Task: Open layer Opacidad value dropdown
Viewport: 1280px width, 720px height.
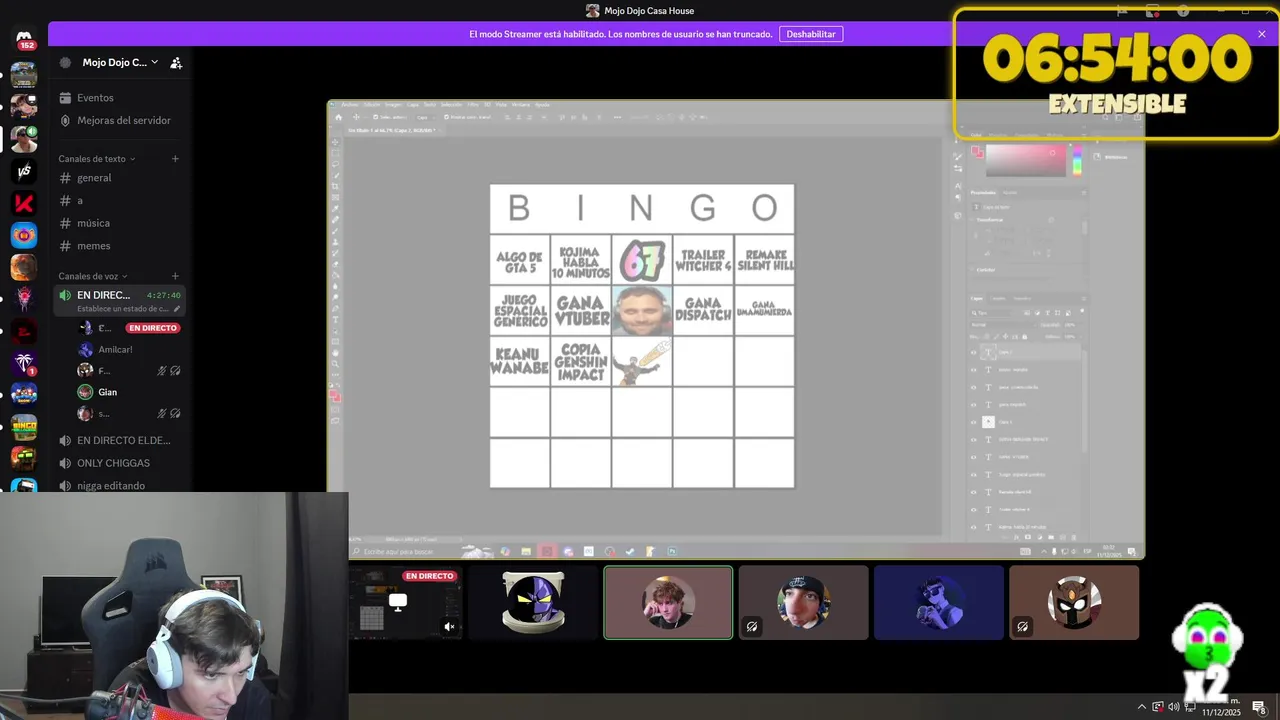Action: click(1072, 325)
